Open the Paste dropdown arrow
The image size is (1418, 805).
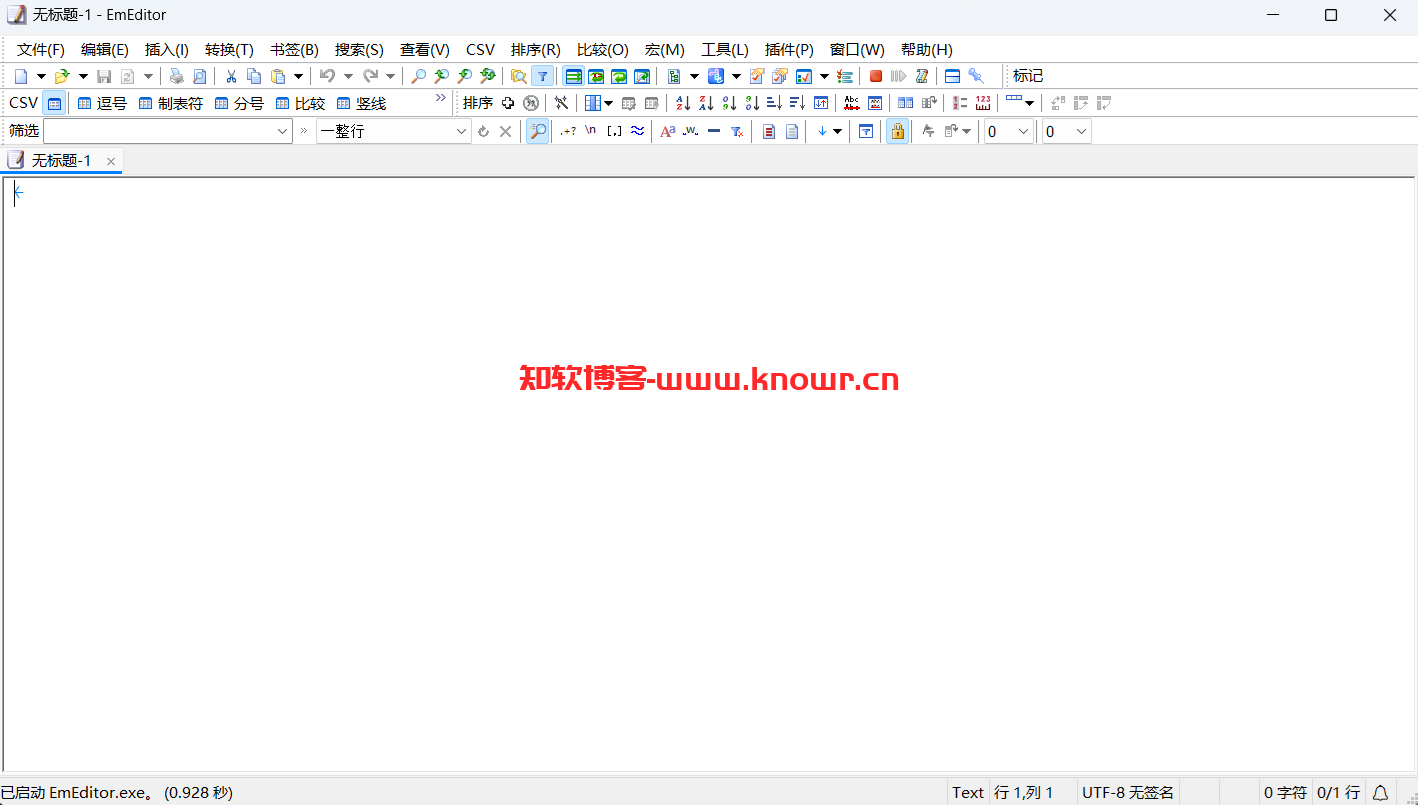click(298, 76)
